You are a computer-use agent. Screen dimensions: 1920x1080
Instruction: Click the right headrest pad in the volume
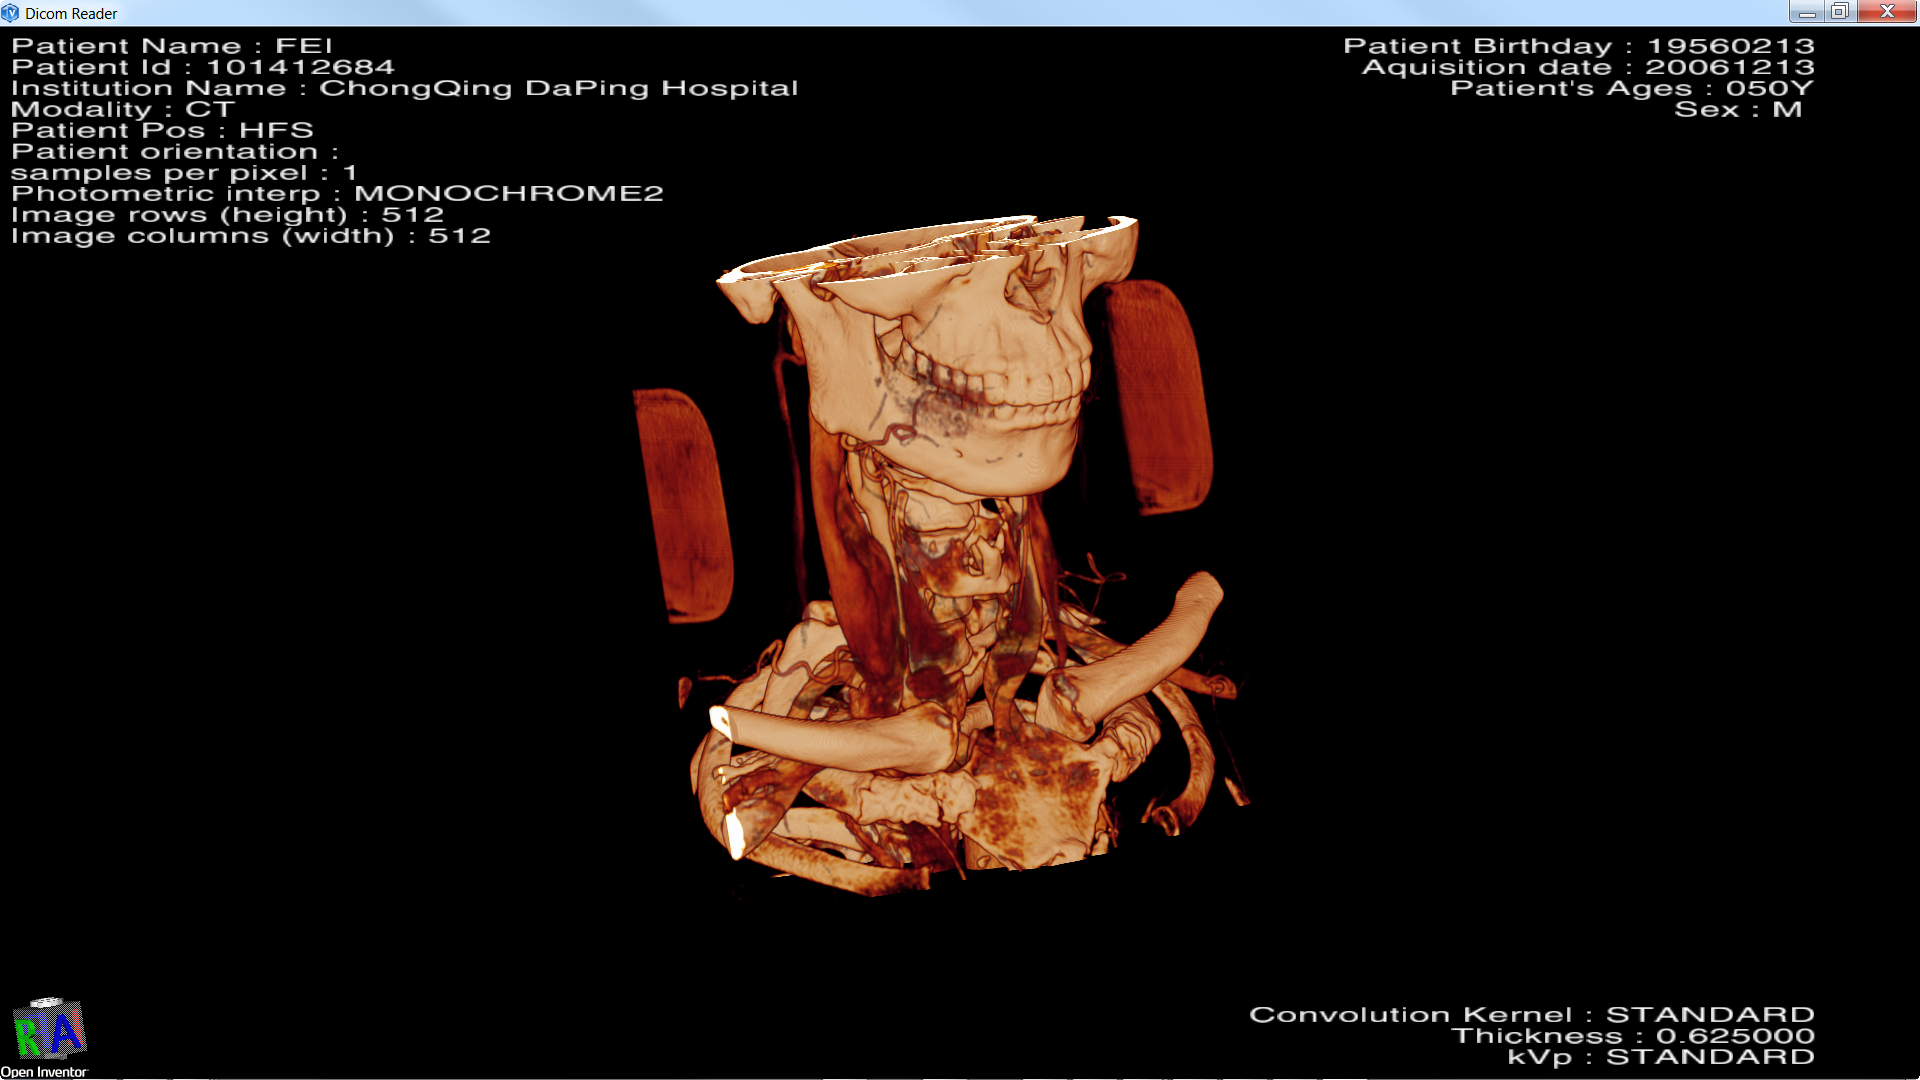tap(1160, 395)
